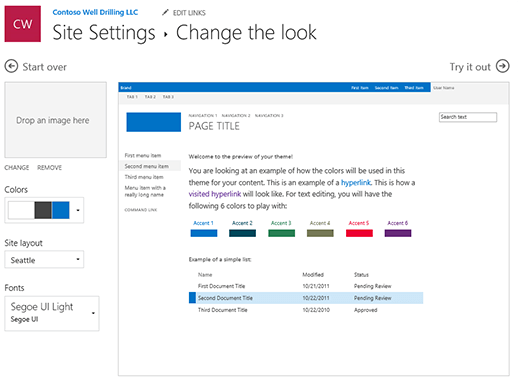Click the Try it out forward arrow icon
This screenshot has width=518, height=384.
click(x=503, y=66)
